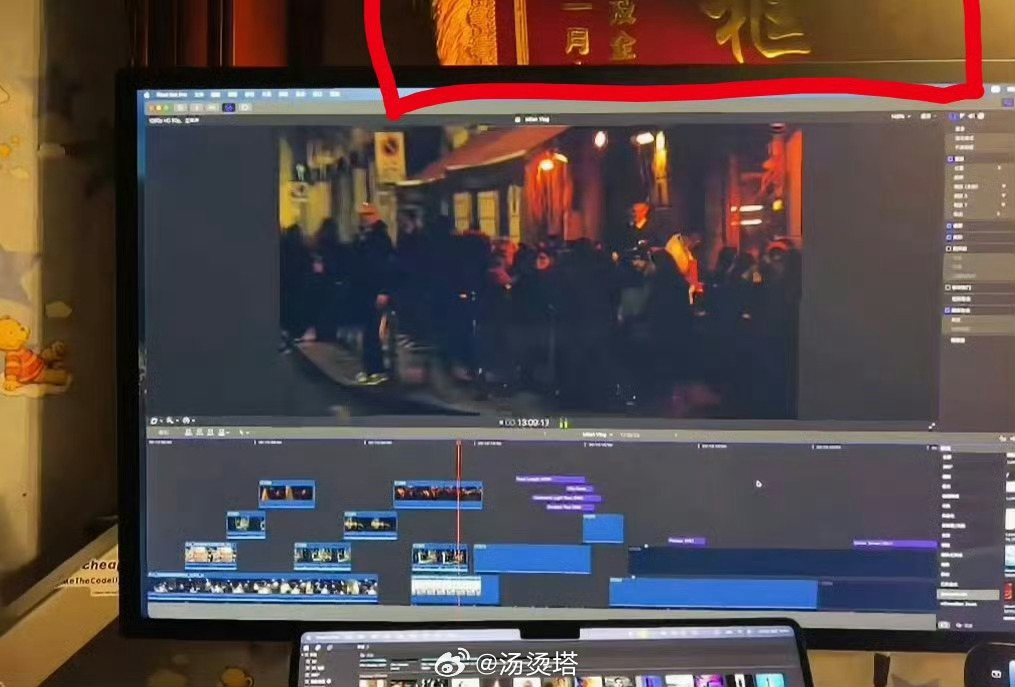Select the wide blue clip right of the playhead
1015x687 pixels.
click(531, 558)
